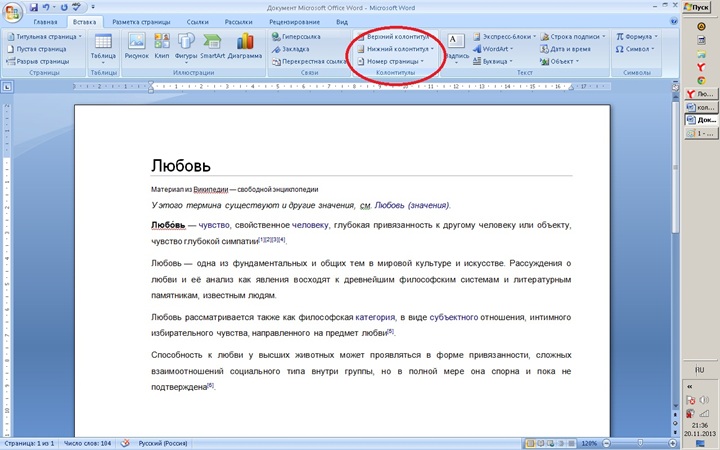Open the Надпись text box gallery

pos(456,48)
